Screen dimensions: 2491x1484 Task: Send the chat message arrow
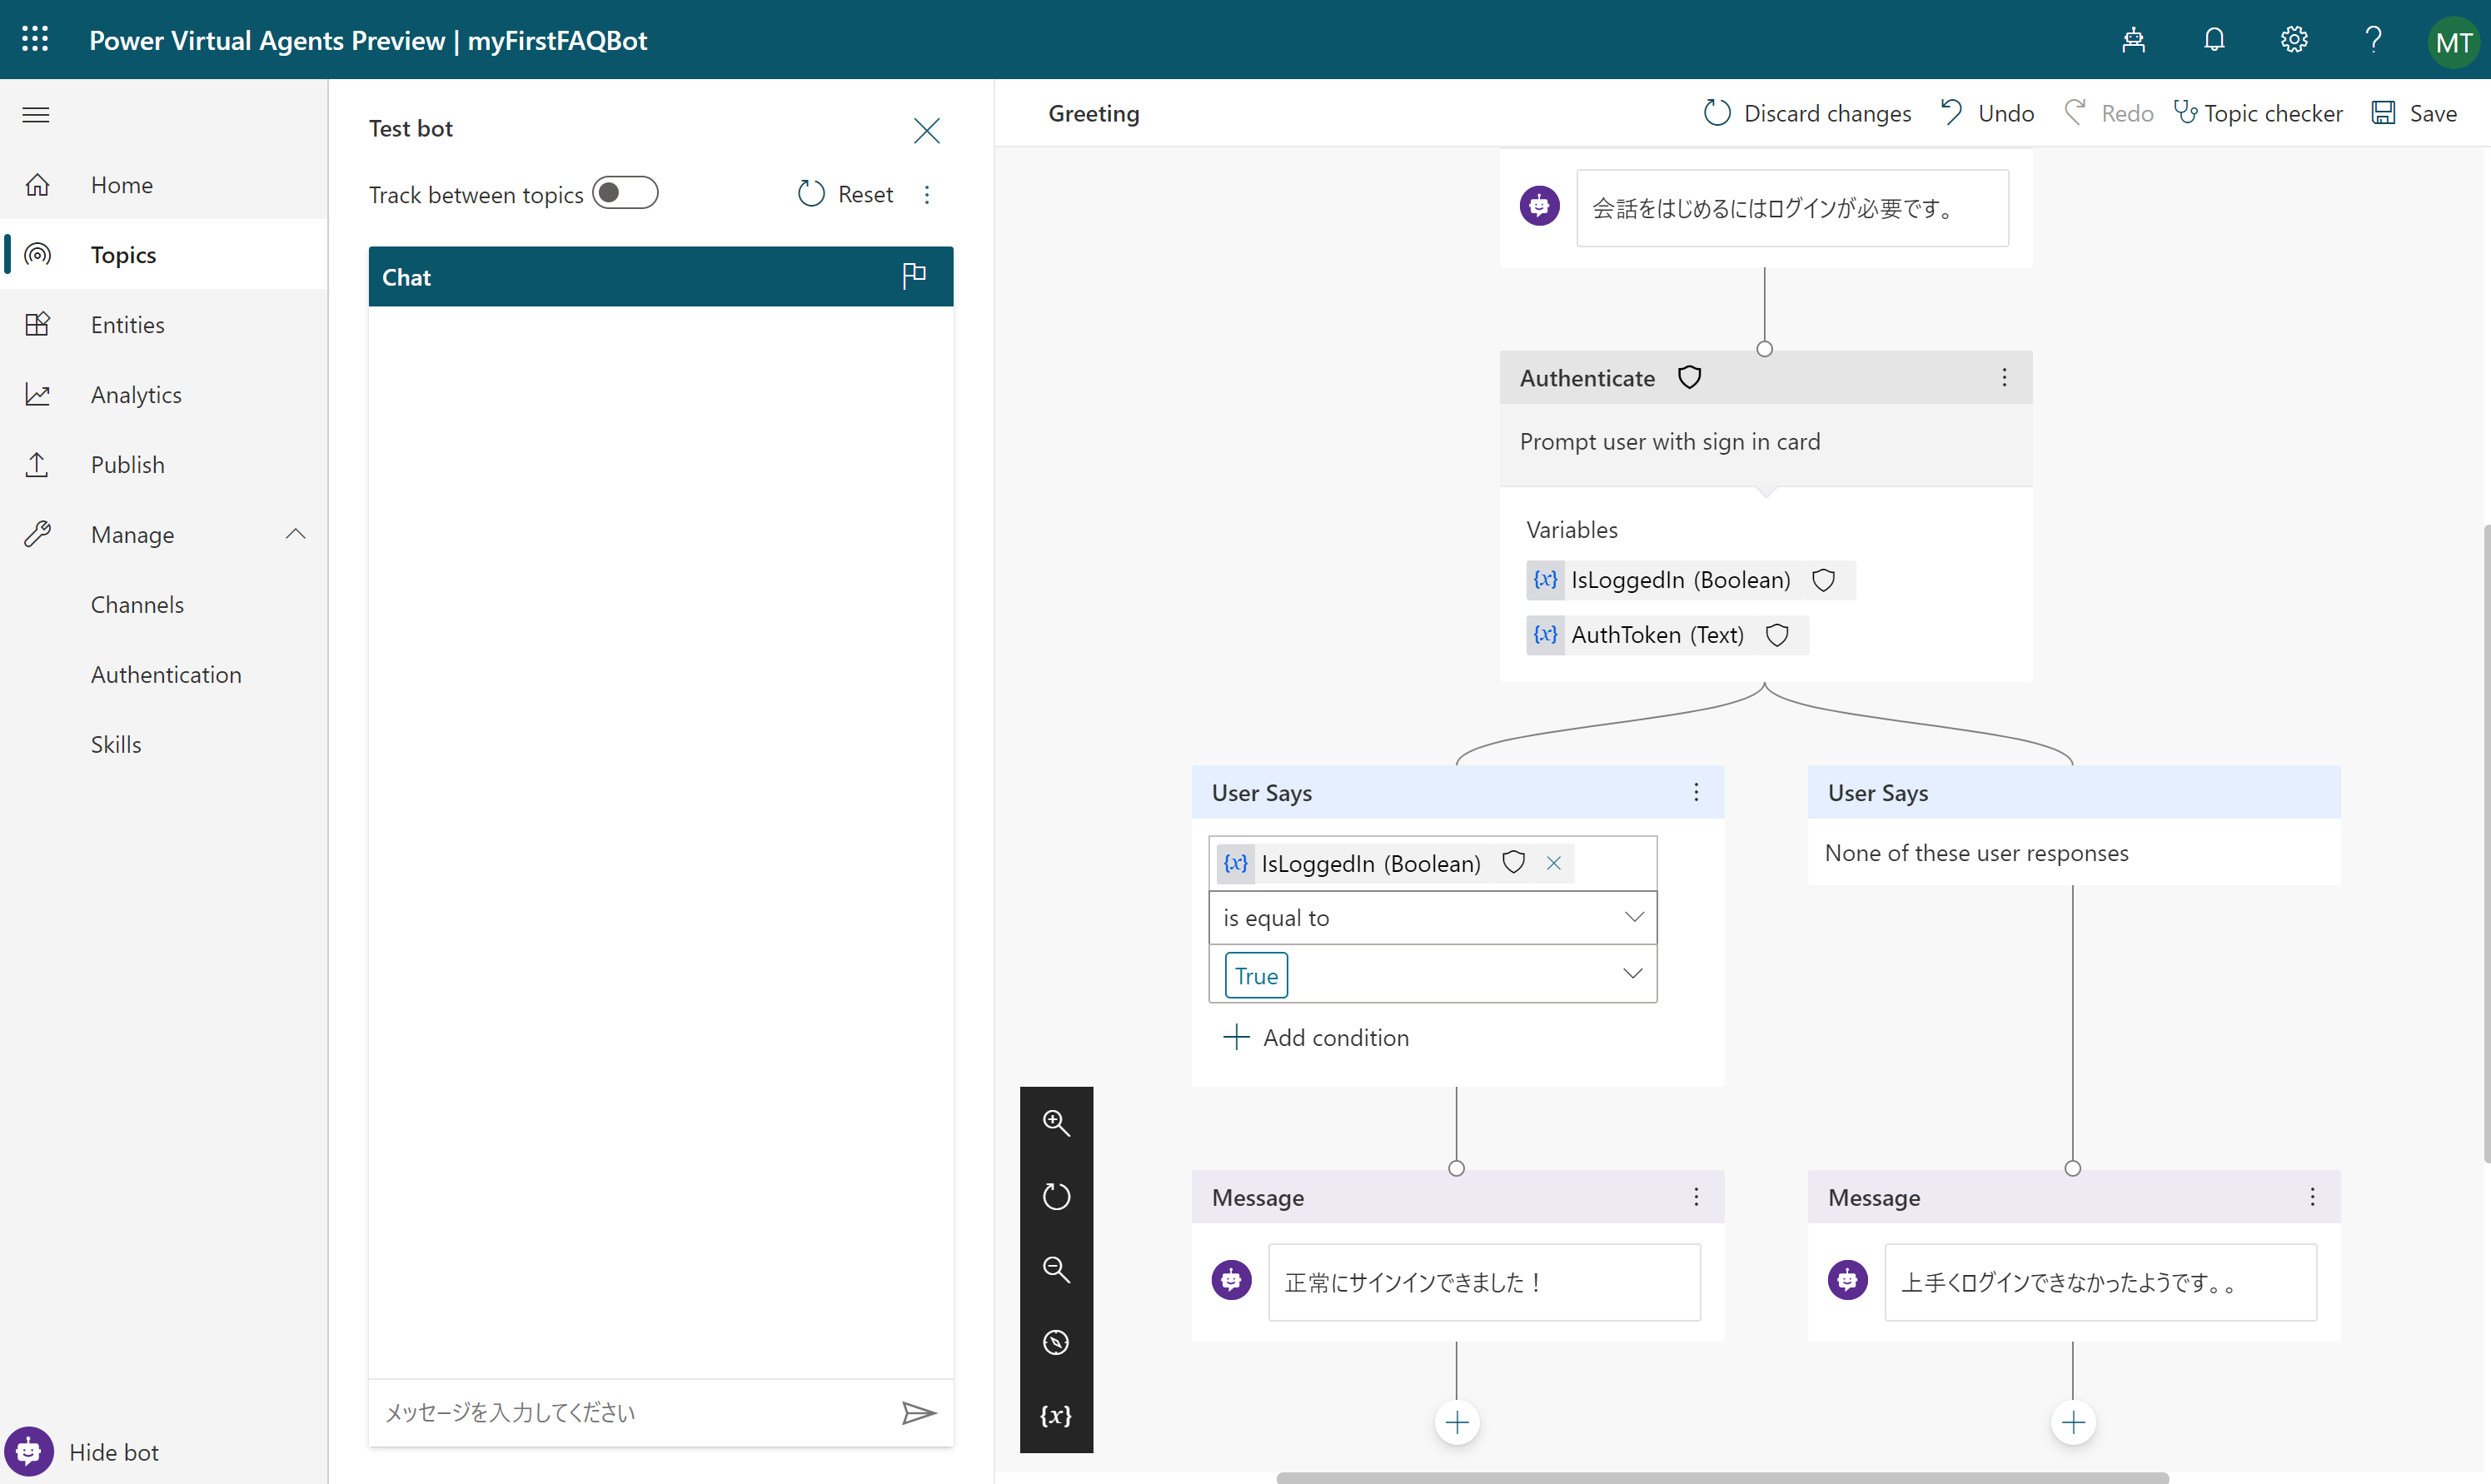coord(918,1412)
